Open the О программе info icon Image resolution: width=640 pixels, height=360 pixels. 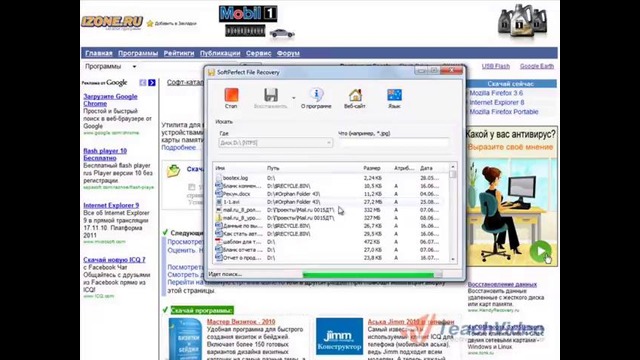click(x=316, y=95)
